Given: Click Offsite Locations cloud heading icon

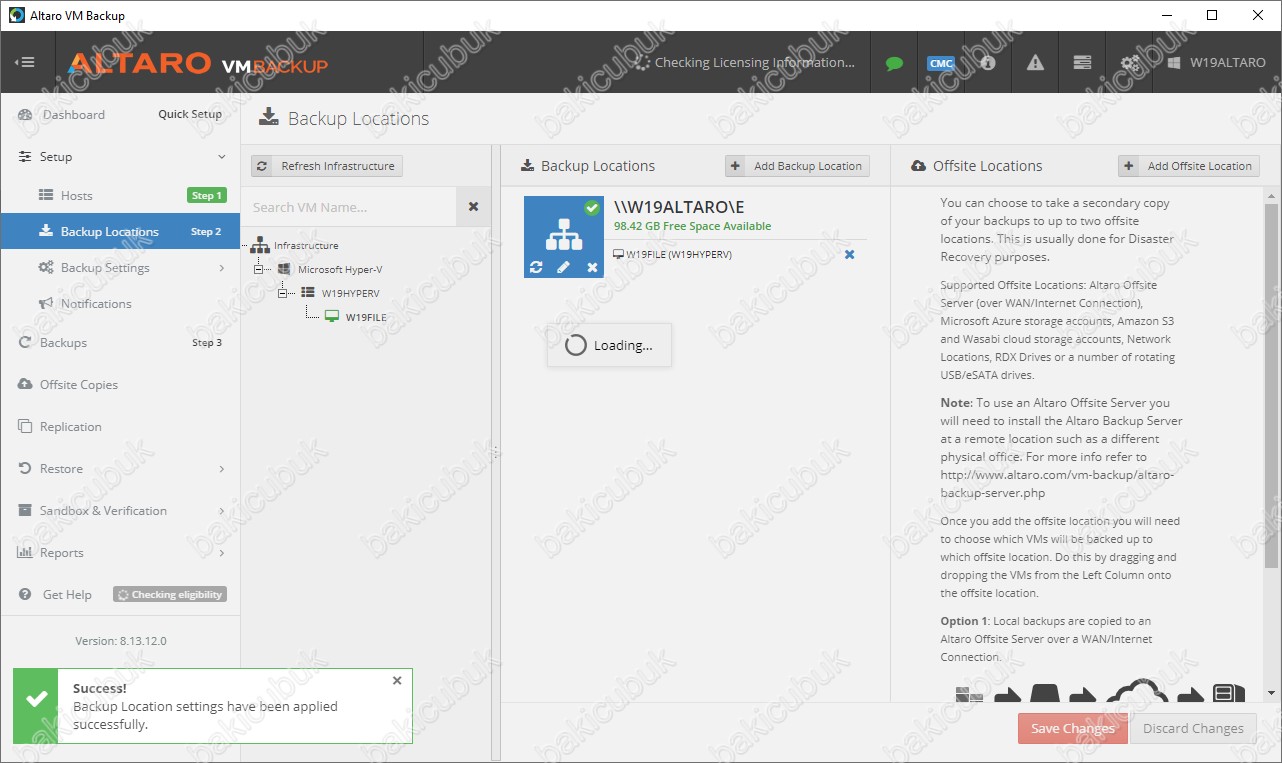Looking at the screenshot, I should click(918, 166).
